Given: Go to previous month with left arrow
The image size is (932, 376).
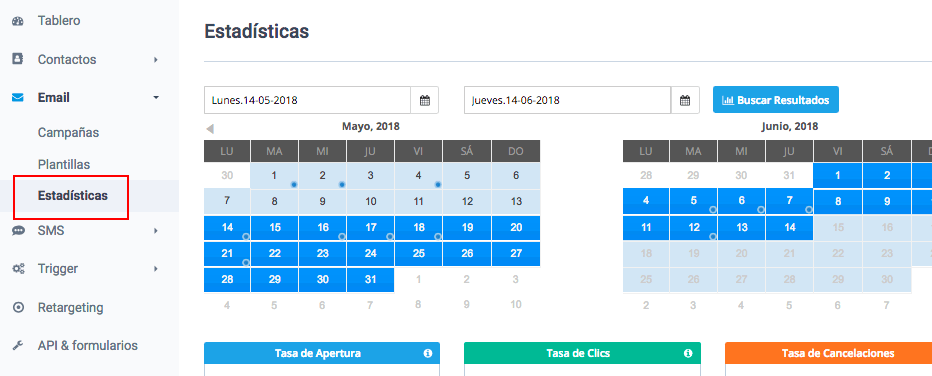Looking at the screenshot, I should (209, 129).
